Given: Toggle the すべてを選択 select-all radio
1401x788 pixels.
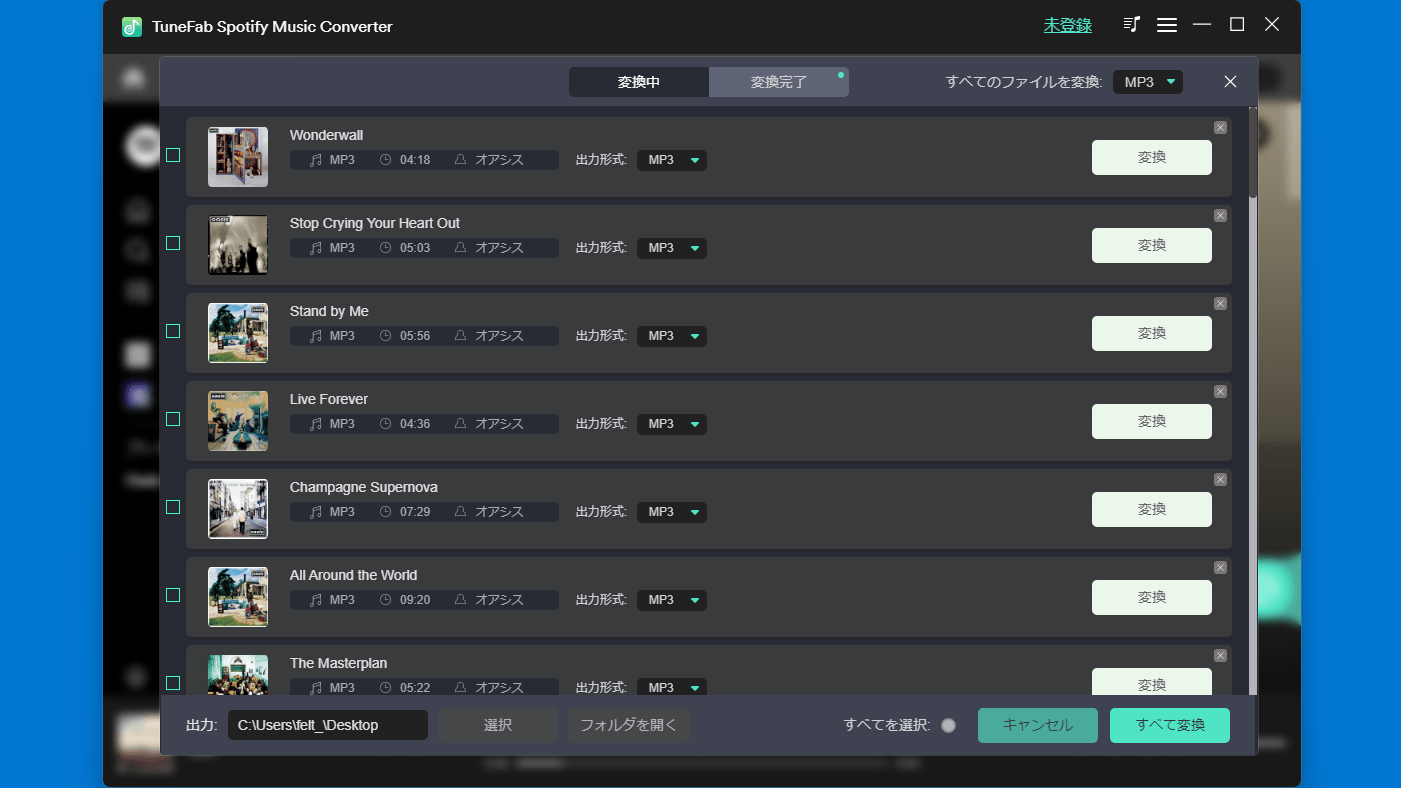Looking at the screenshot, I should point(948,726).
